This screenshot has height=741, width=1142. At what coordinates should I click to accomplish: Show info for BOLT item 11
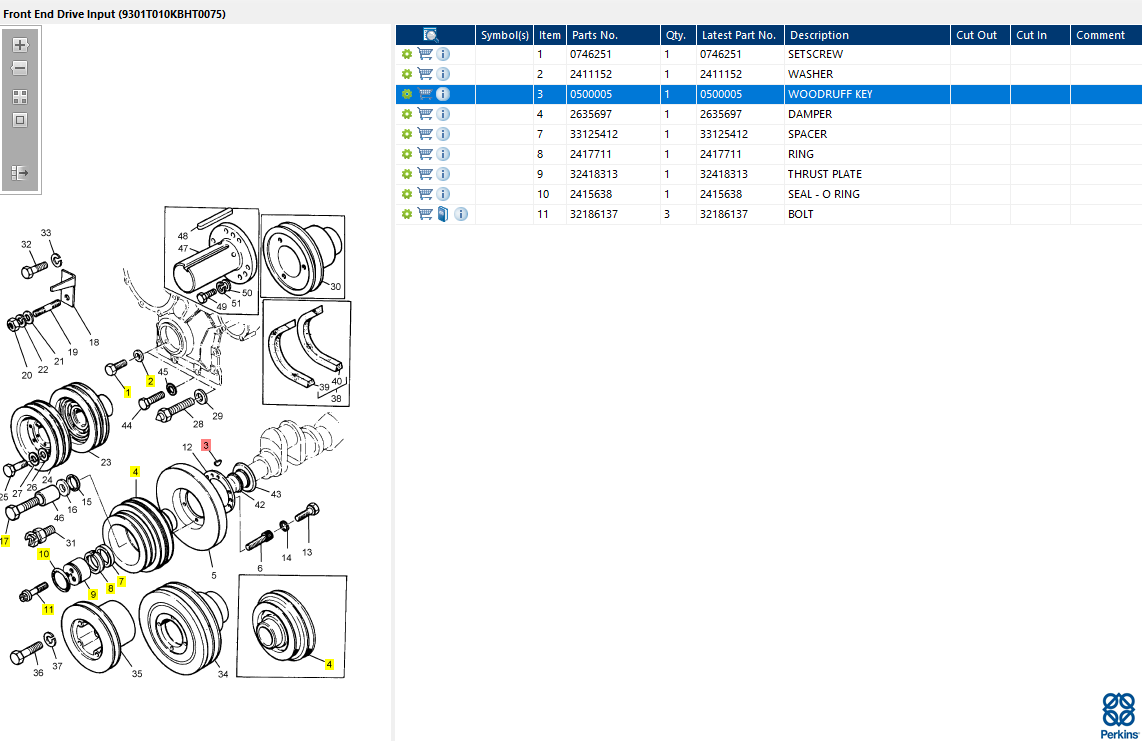tap(461, 214)
